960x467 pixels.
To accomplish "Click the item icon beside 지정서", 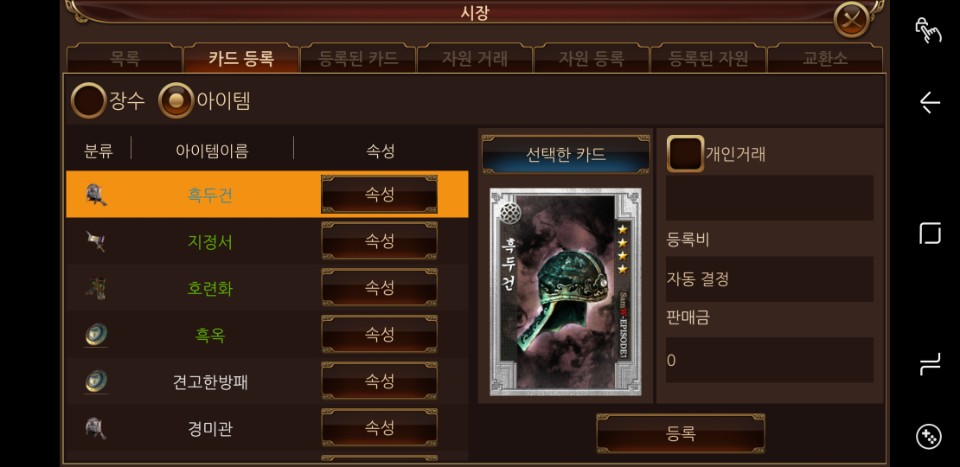I will pos(96,241).
